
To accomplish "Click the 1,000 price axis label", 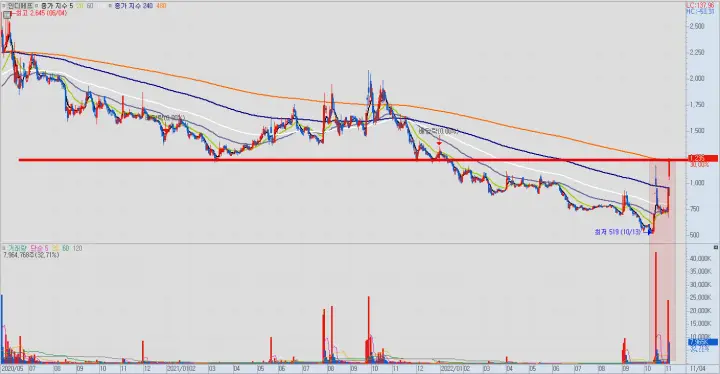I will pos(697,183).
